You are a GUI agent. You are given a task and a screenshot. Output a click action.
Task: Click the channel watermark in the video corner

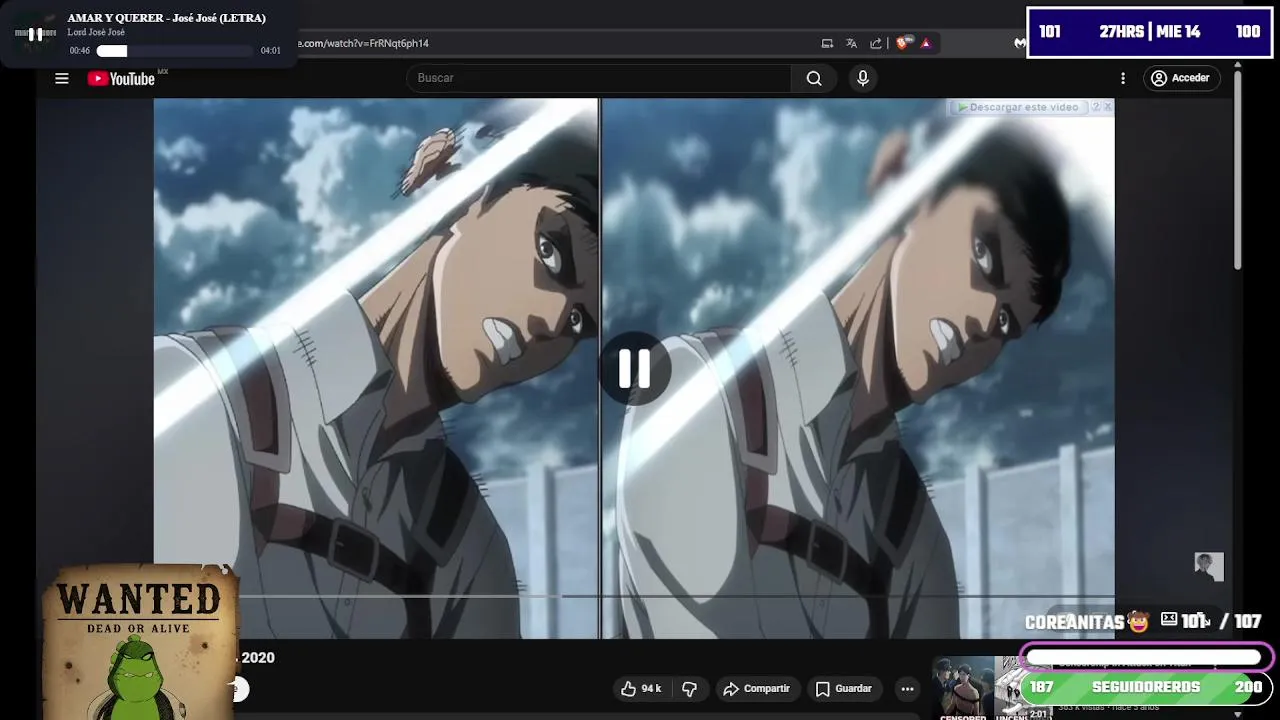[1209, 567]
